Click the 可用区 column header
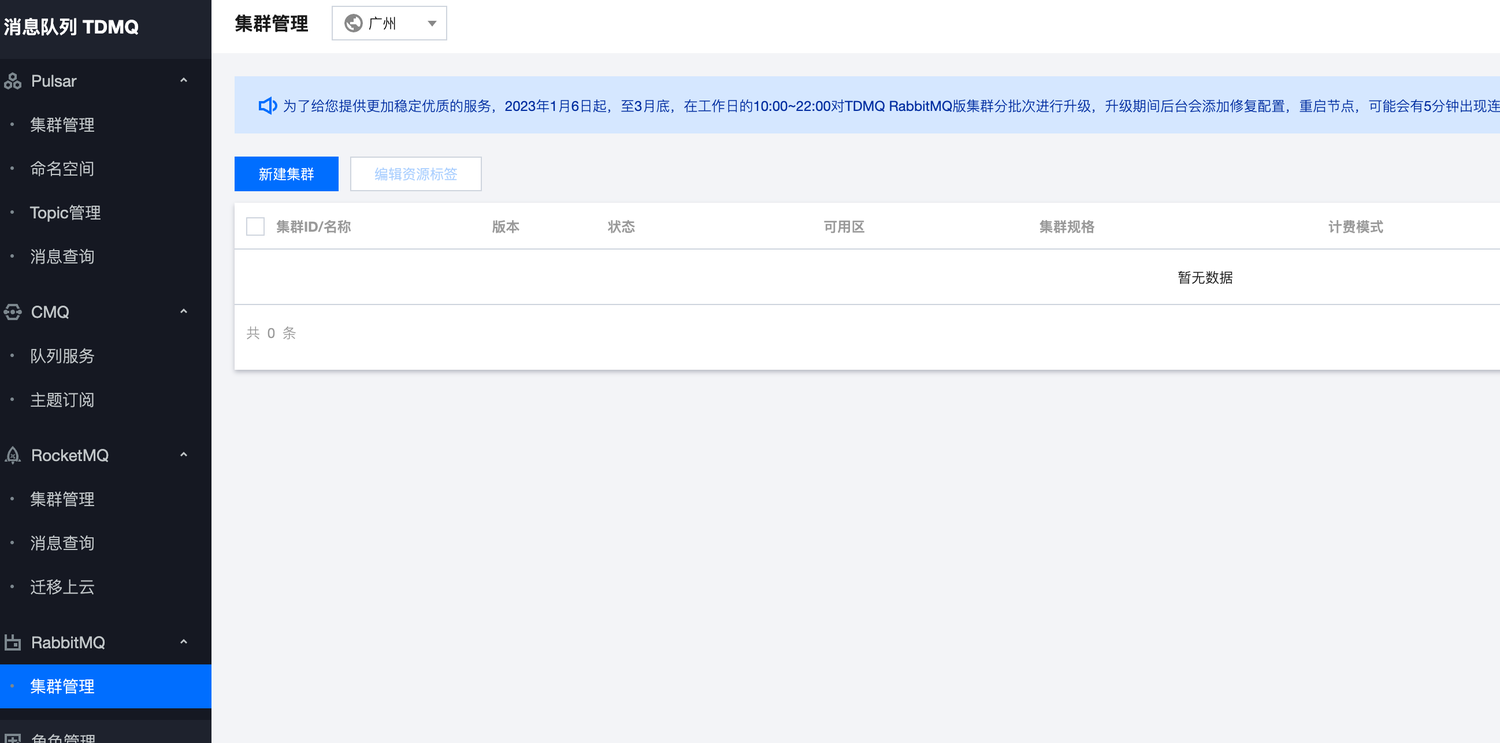1500x743 pixels. [x=844, y=227]
